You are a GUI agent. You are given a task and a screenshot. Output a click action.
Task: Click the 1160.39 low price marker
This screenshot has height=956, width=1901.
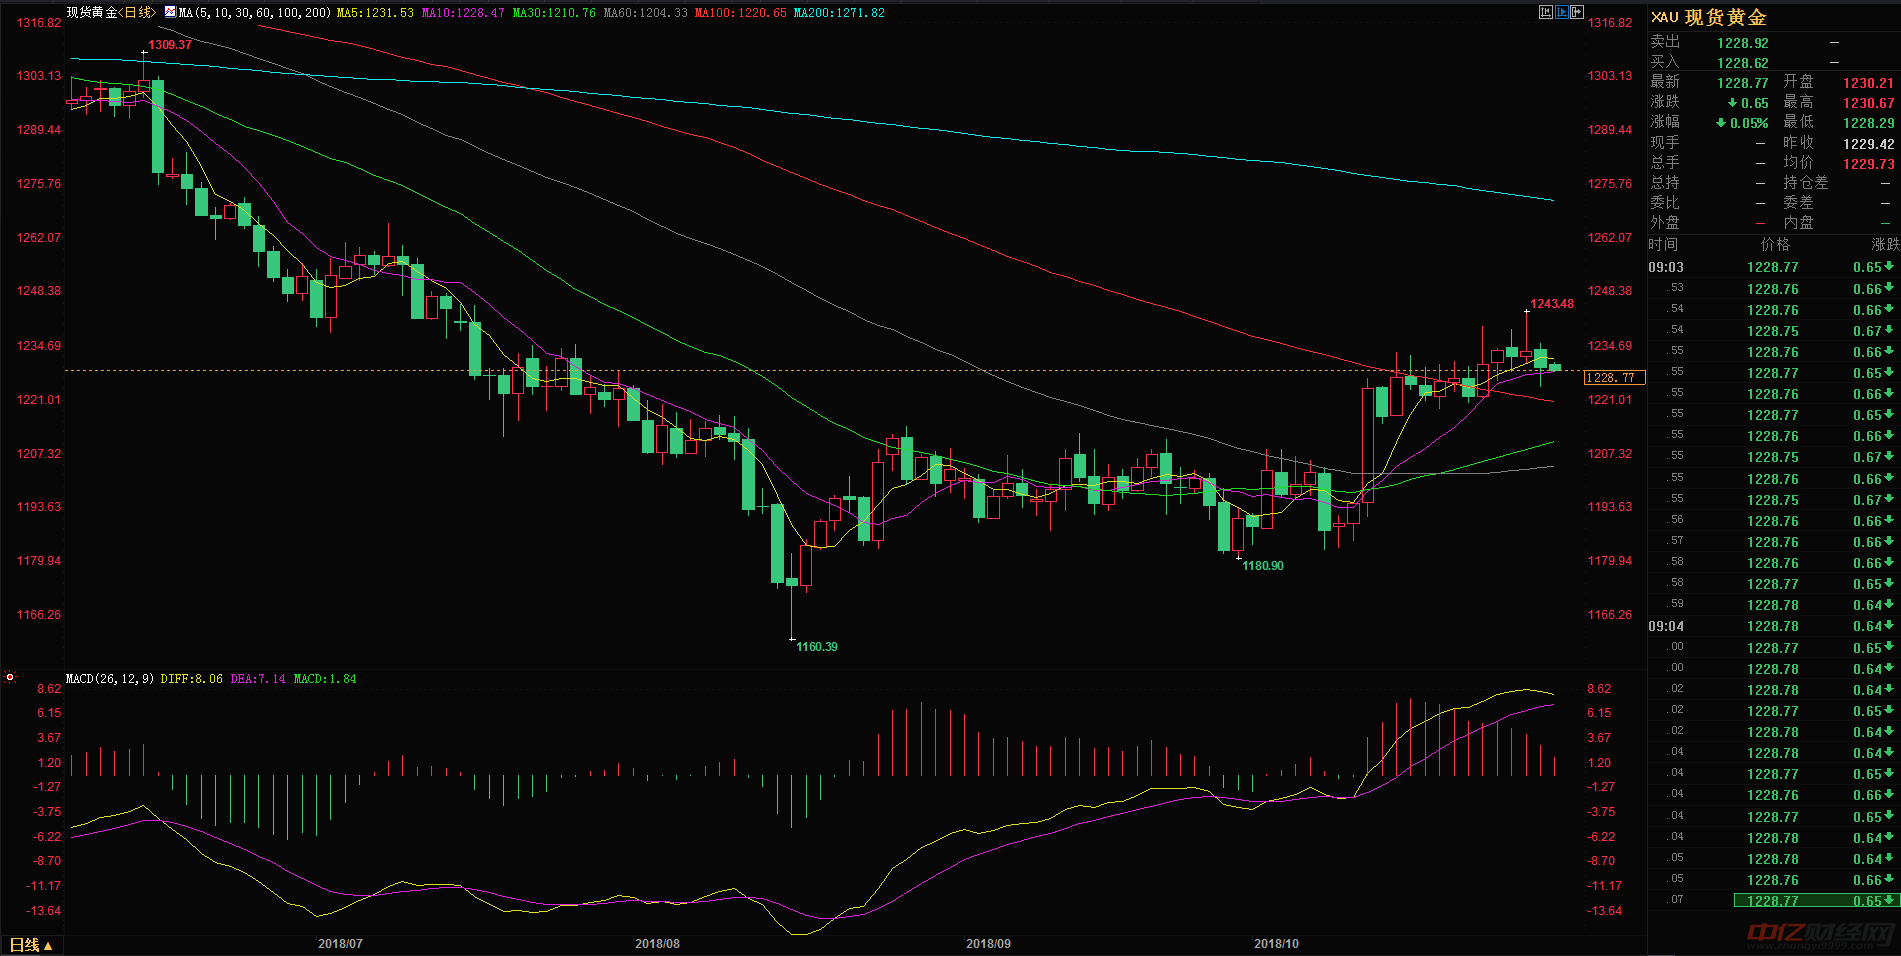pos(816,647)
